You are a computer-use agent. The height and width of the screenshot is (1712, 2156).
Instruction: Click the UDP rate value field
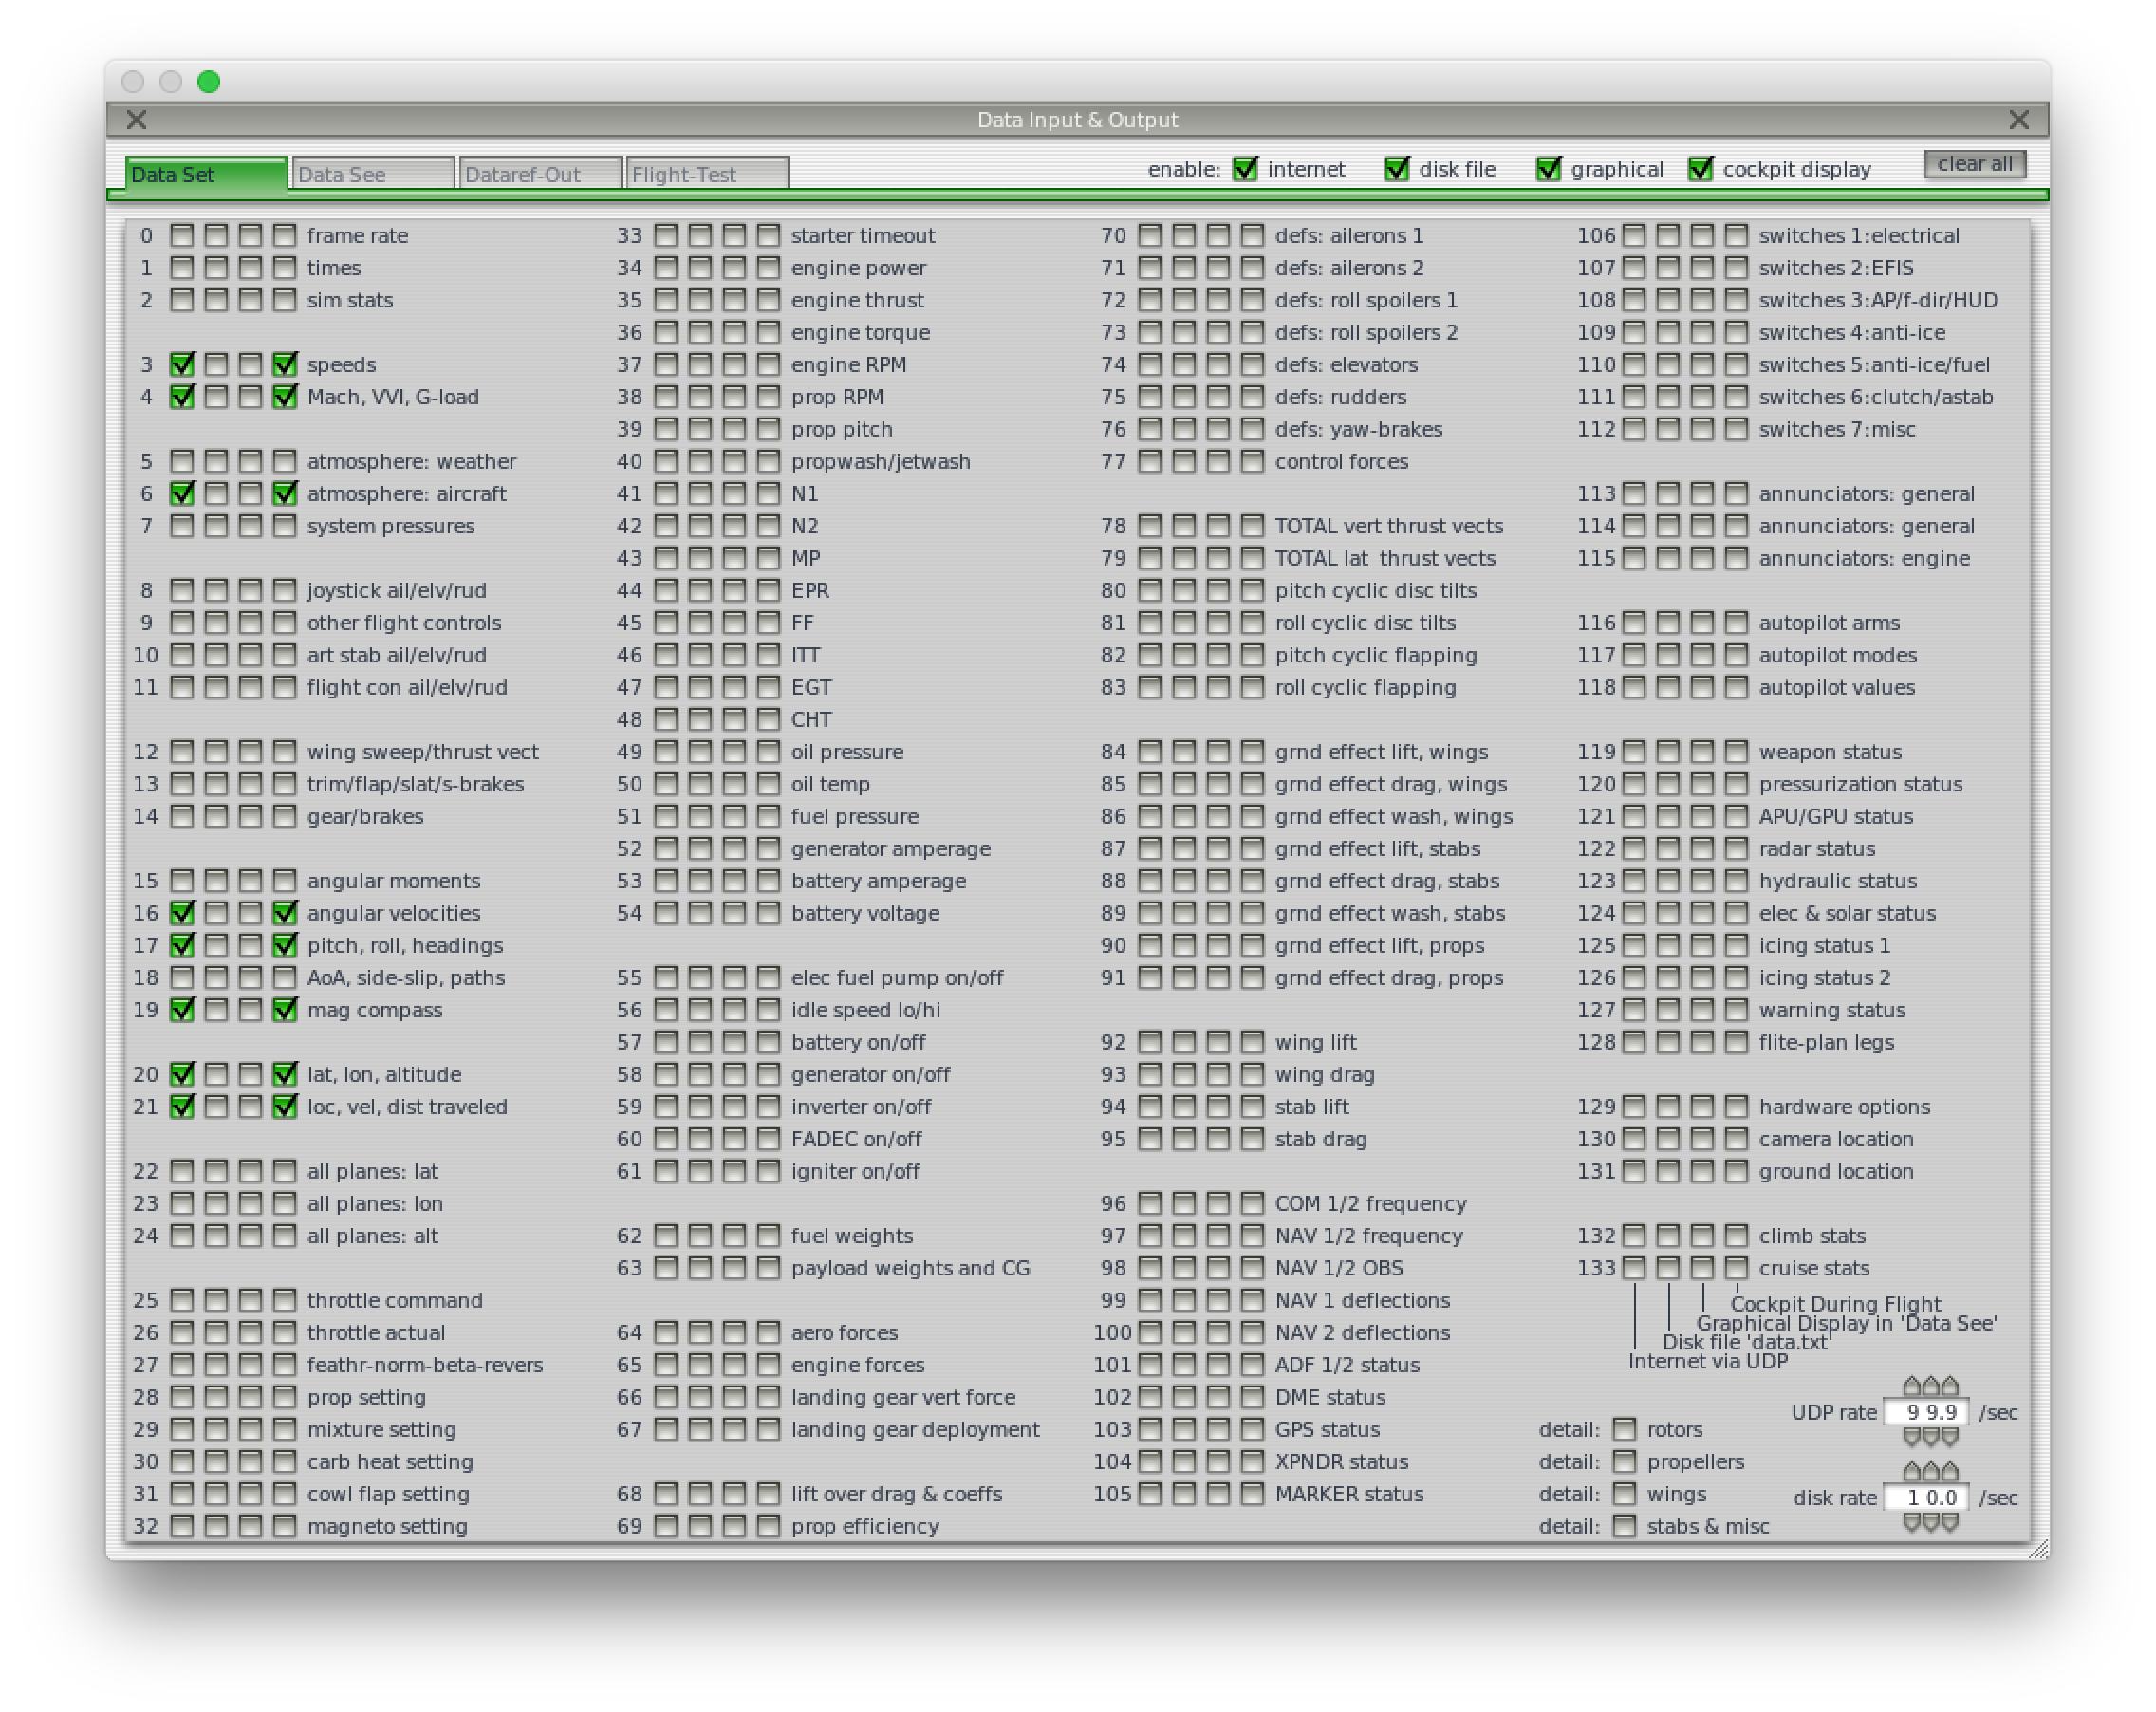pyautogui.click(x=1926, y=1412)
